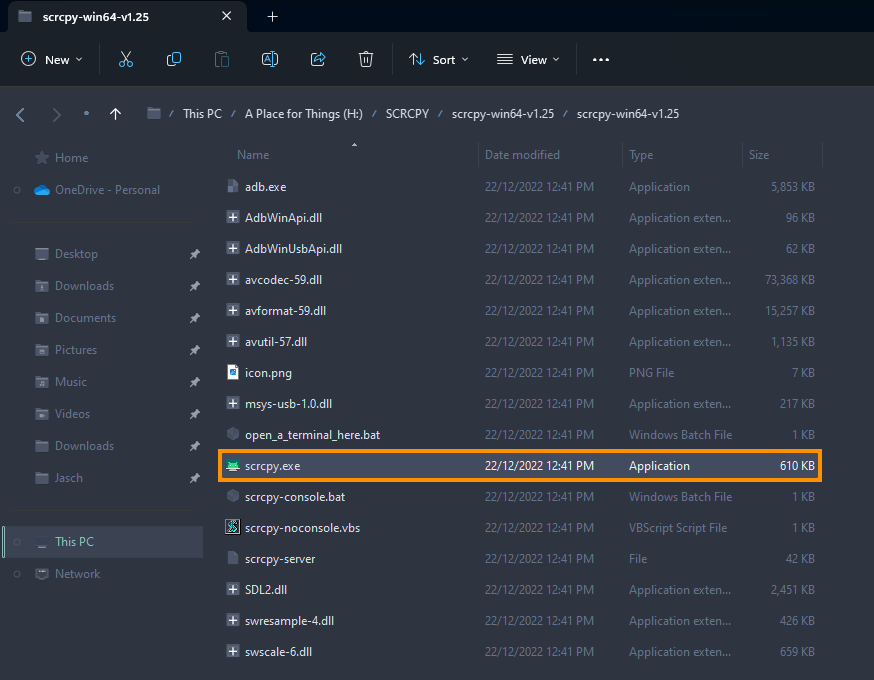
Task: Expand Network tree node
Action: (x=17, y=574)
